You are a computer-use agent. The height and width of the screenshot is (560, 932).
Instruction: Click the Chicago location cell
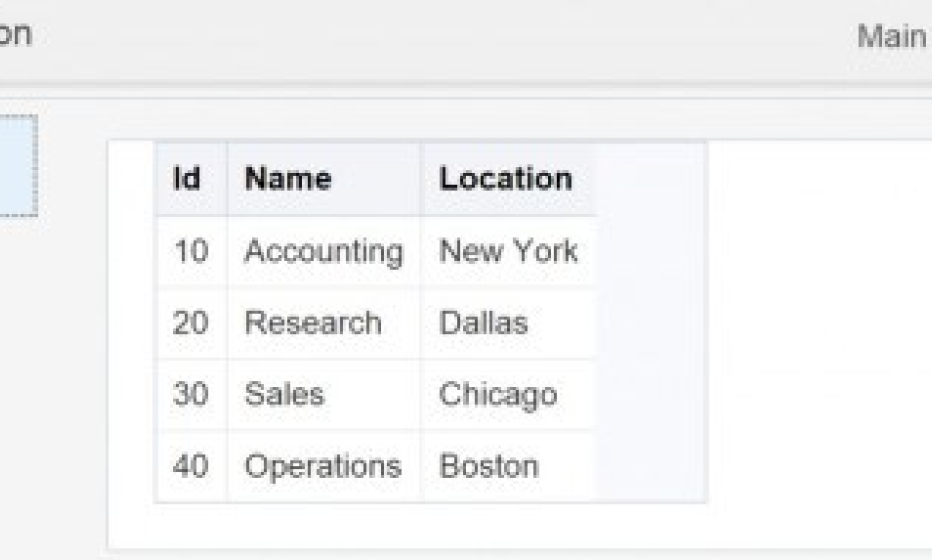click(498, 394)
